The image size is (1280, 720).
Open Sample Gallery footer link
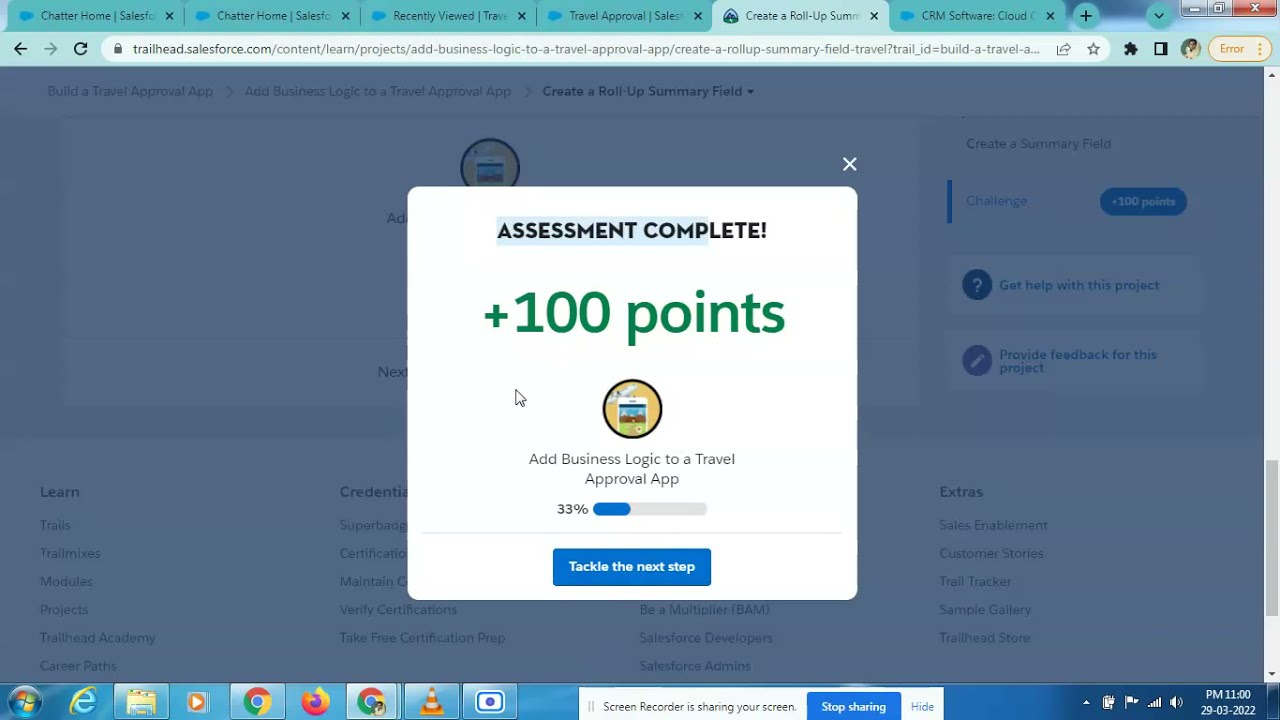tap(985, 609)
